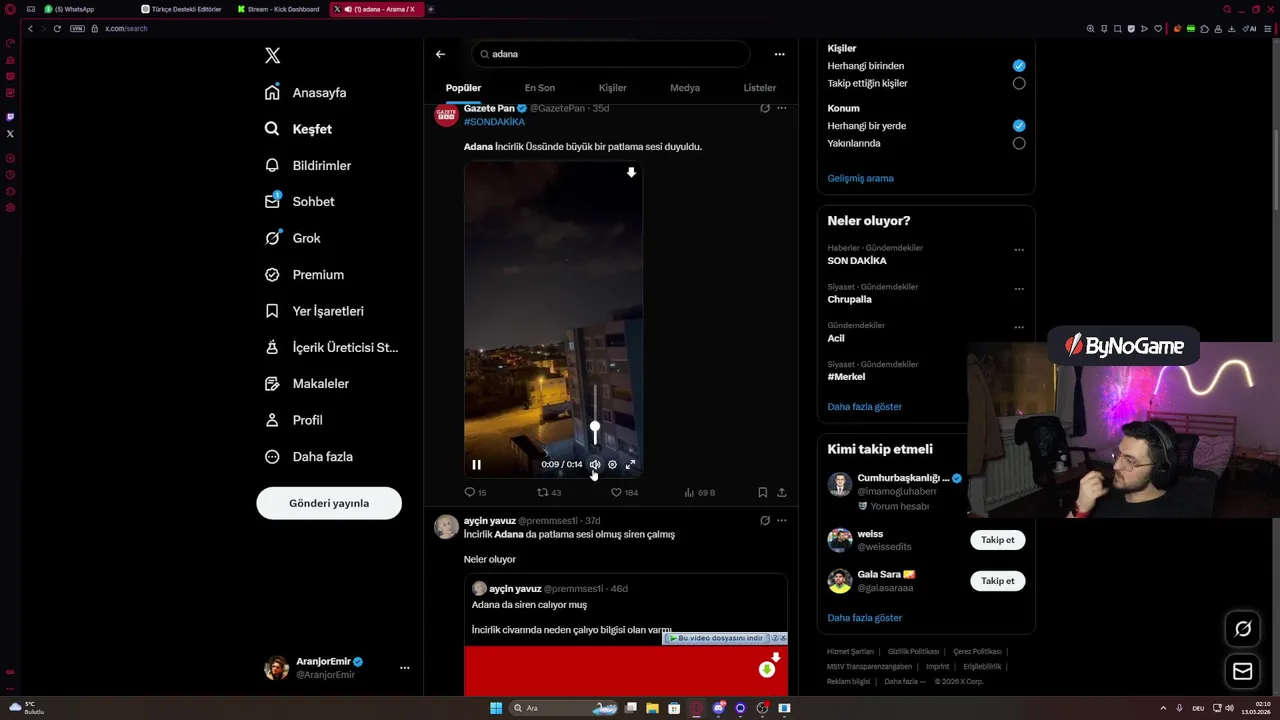Reply to the Gazete Pan post

(475, 492)
